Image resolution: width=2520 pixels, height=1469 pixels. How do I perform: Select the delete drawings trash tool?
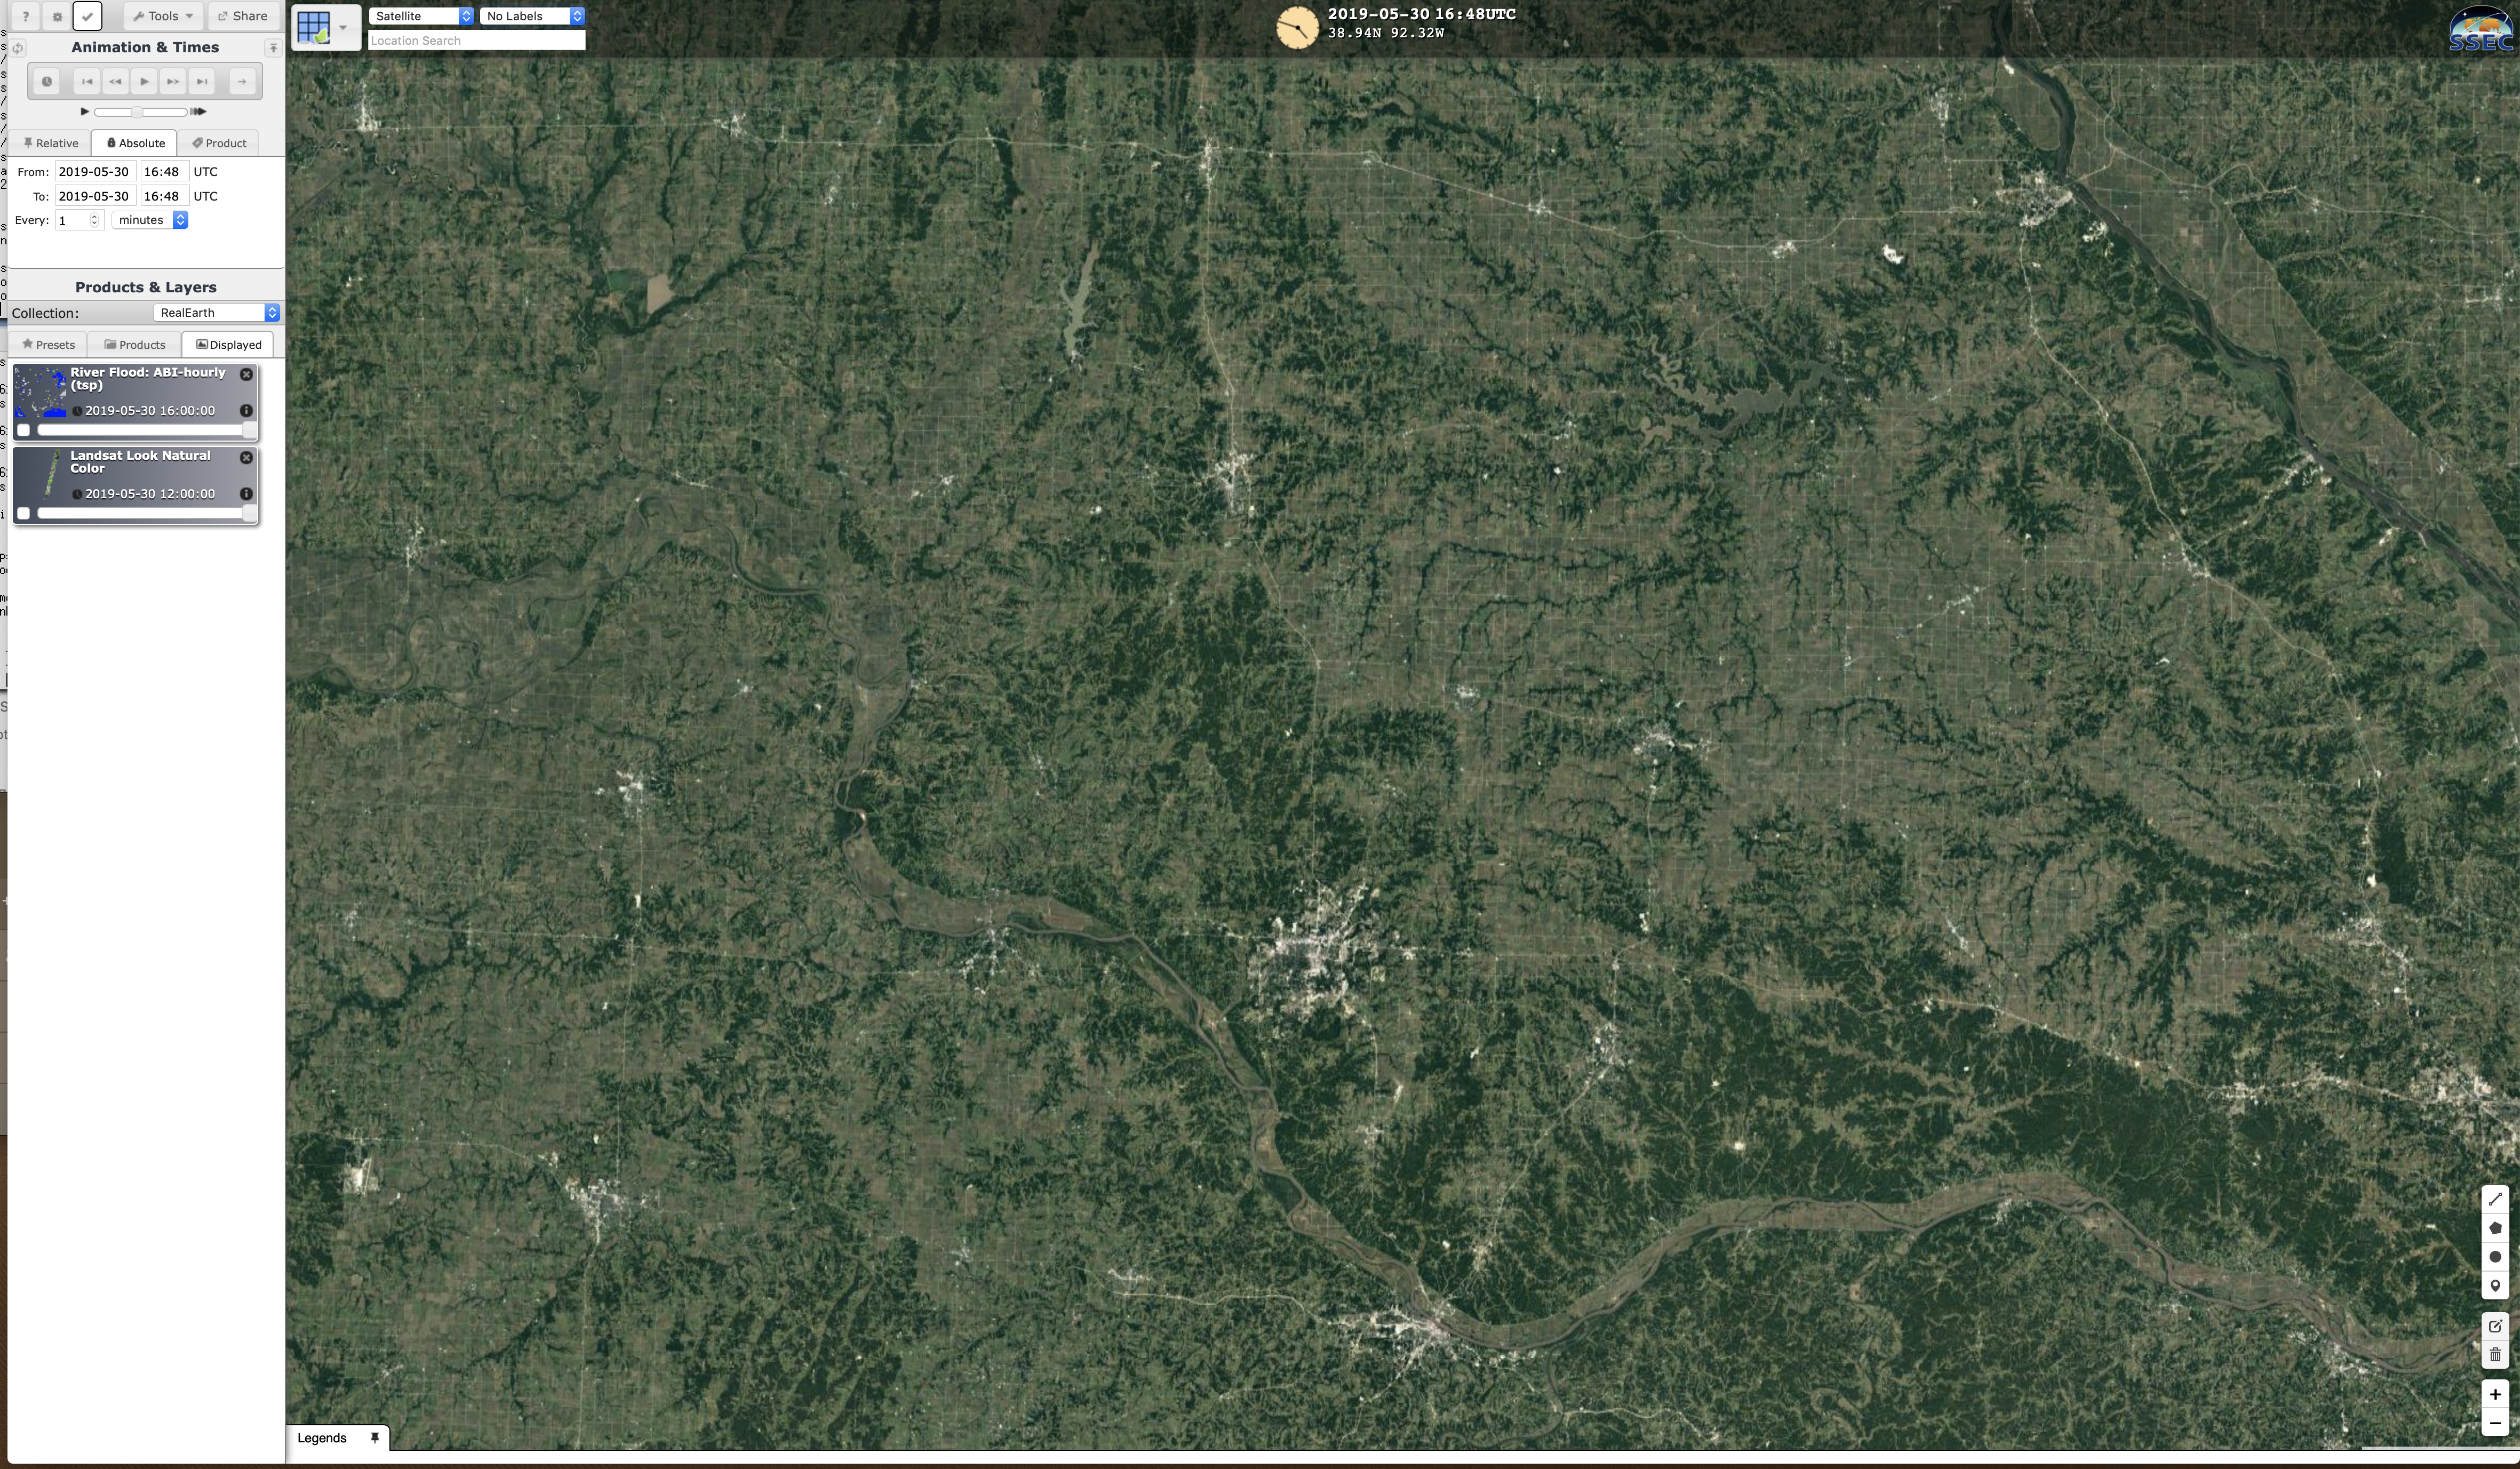point(2495,1355)
